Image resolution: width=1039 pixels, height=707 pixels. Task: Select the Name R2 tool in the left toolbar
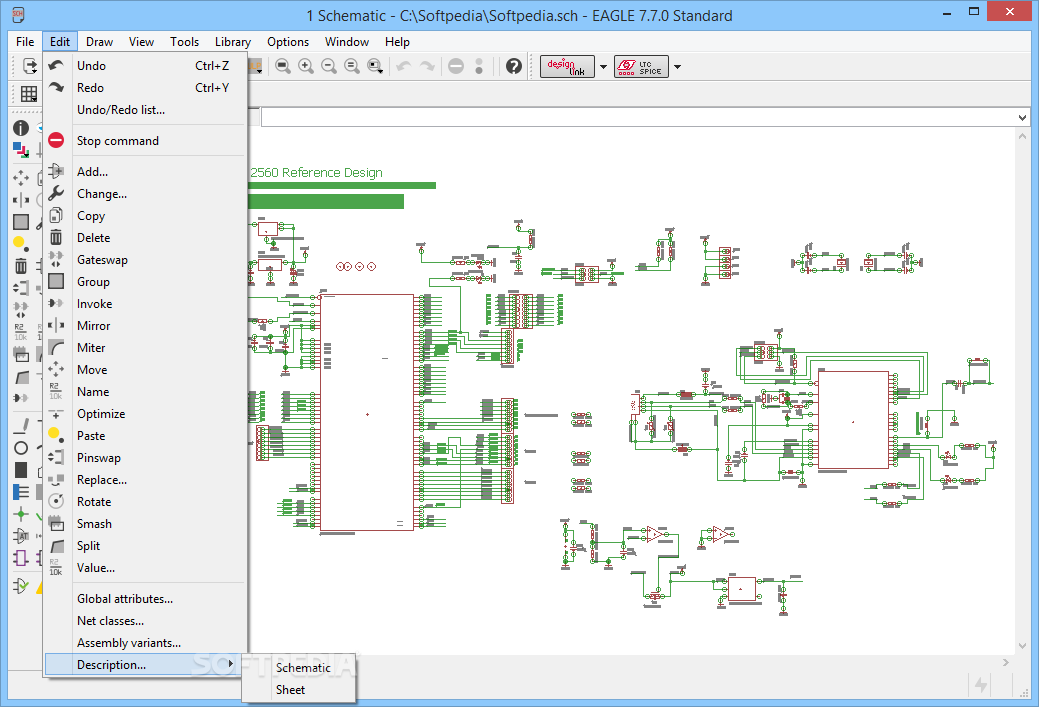pos(21,332)
